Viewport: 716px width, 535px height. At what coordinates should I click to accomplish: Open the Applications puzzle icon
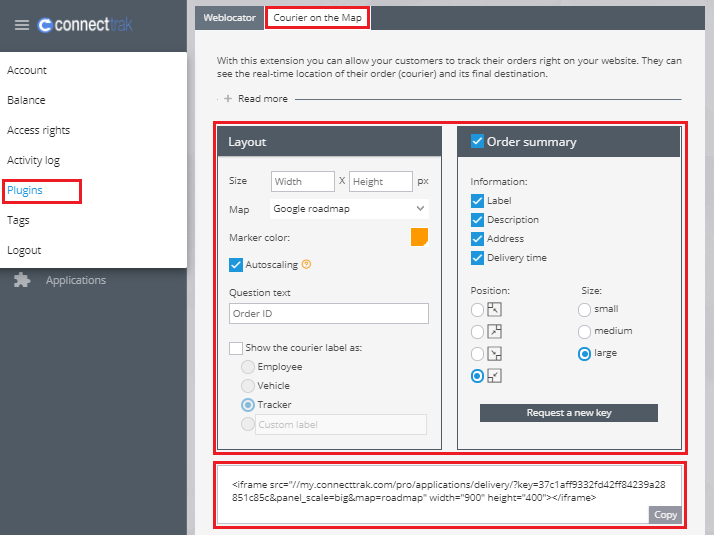(22, 280)
